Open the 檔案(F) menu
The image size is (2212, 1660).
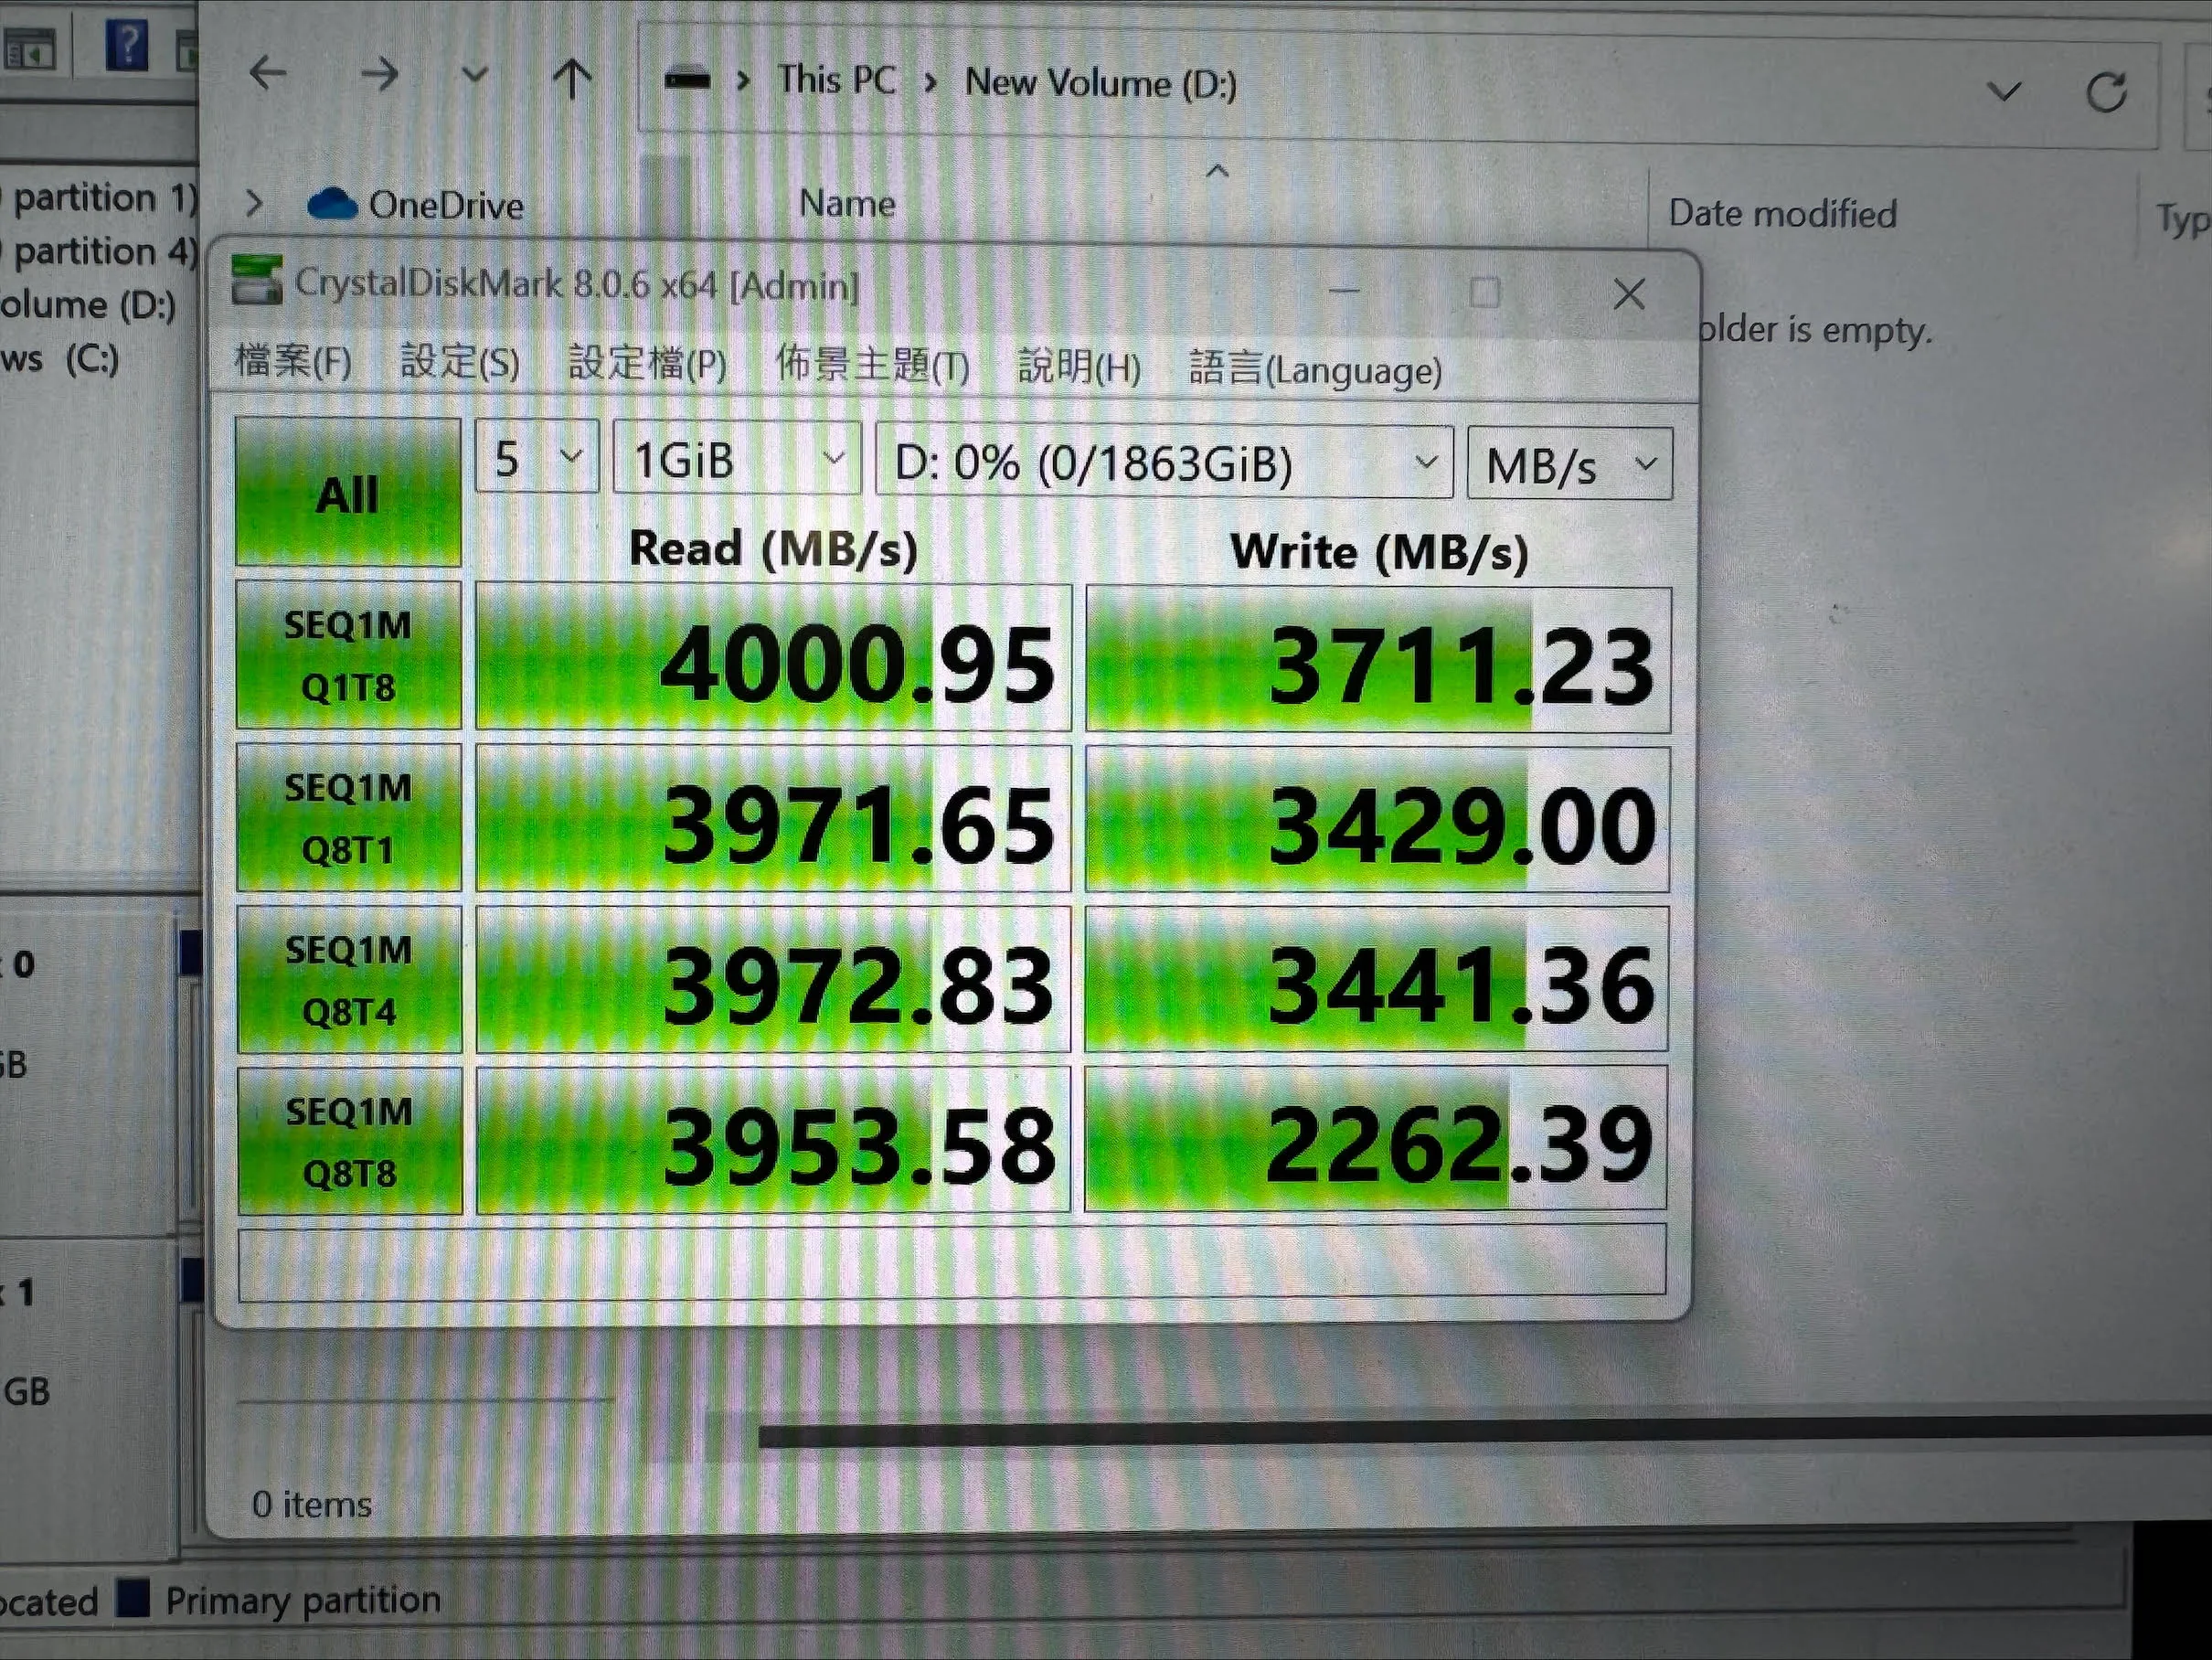tap(293, 360)
